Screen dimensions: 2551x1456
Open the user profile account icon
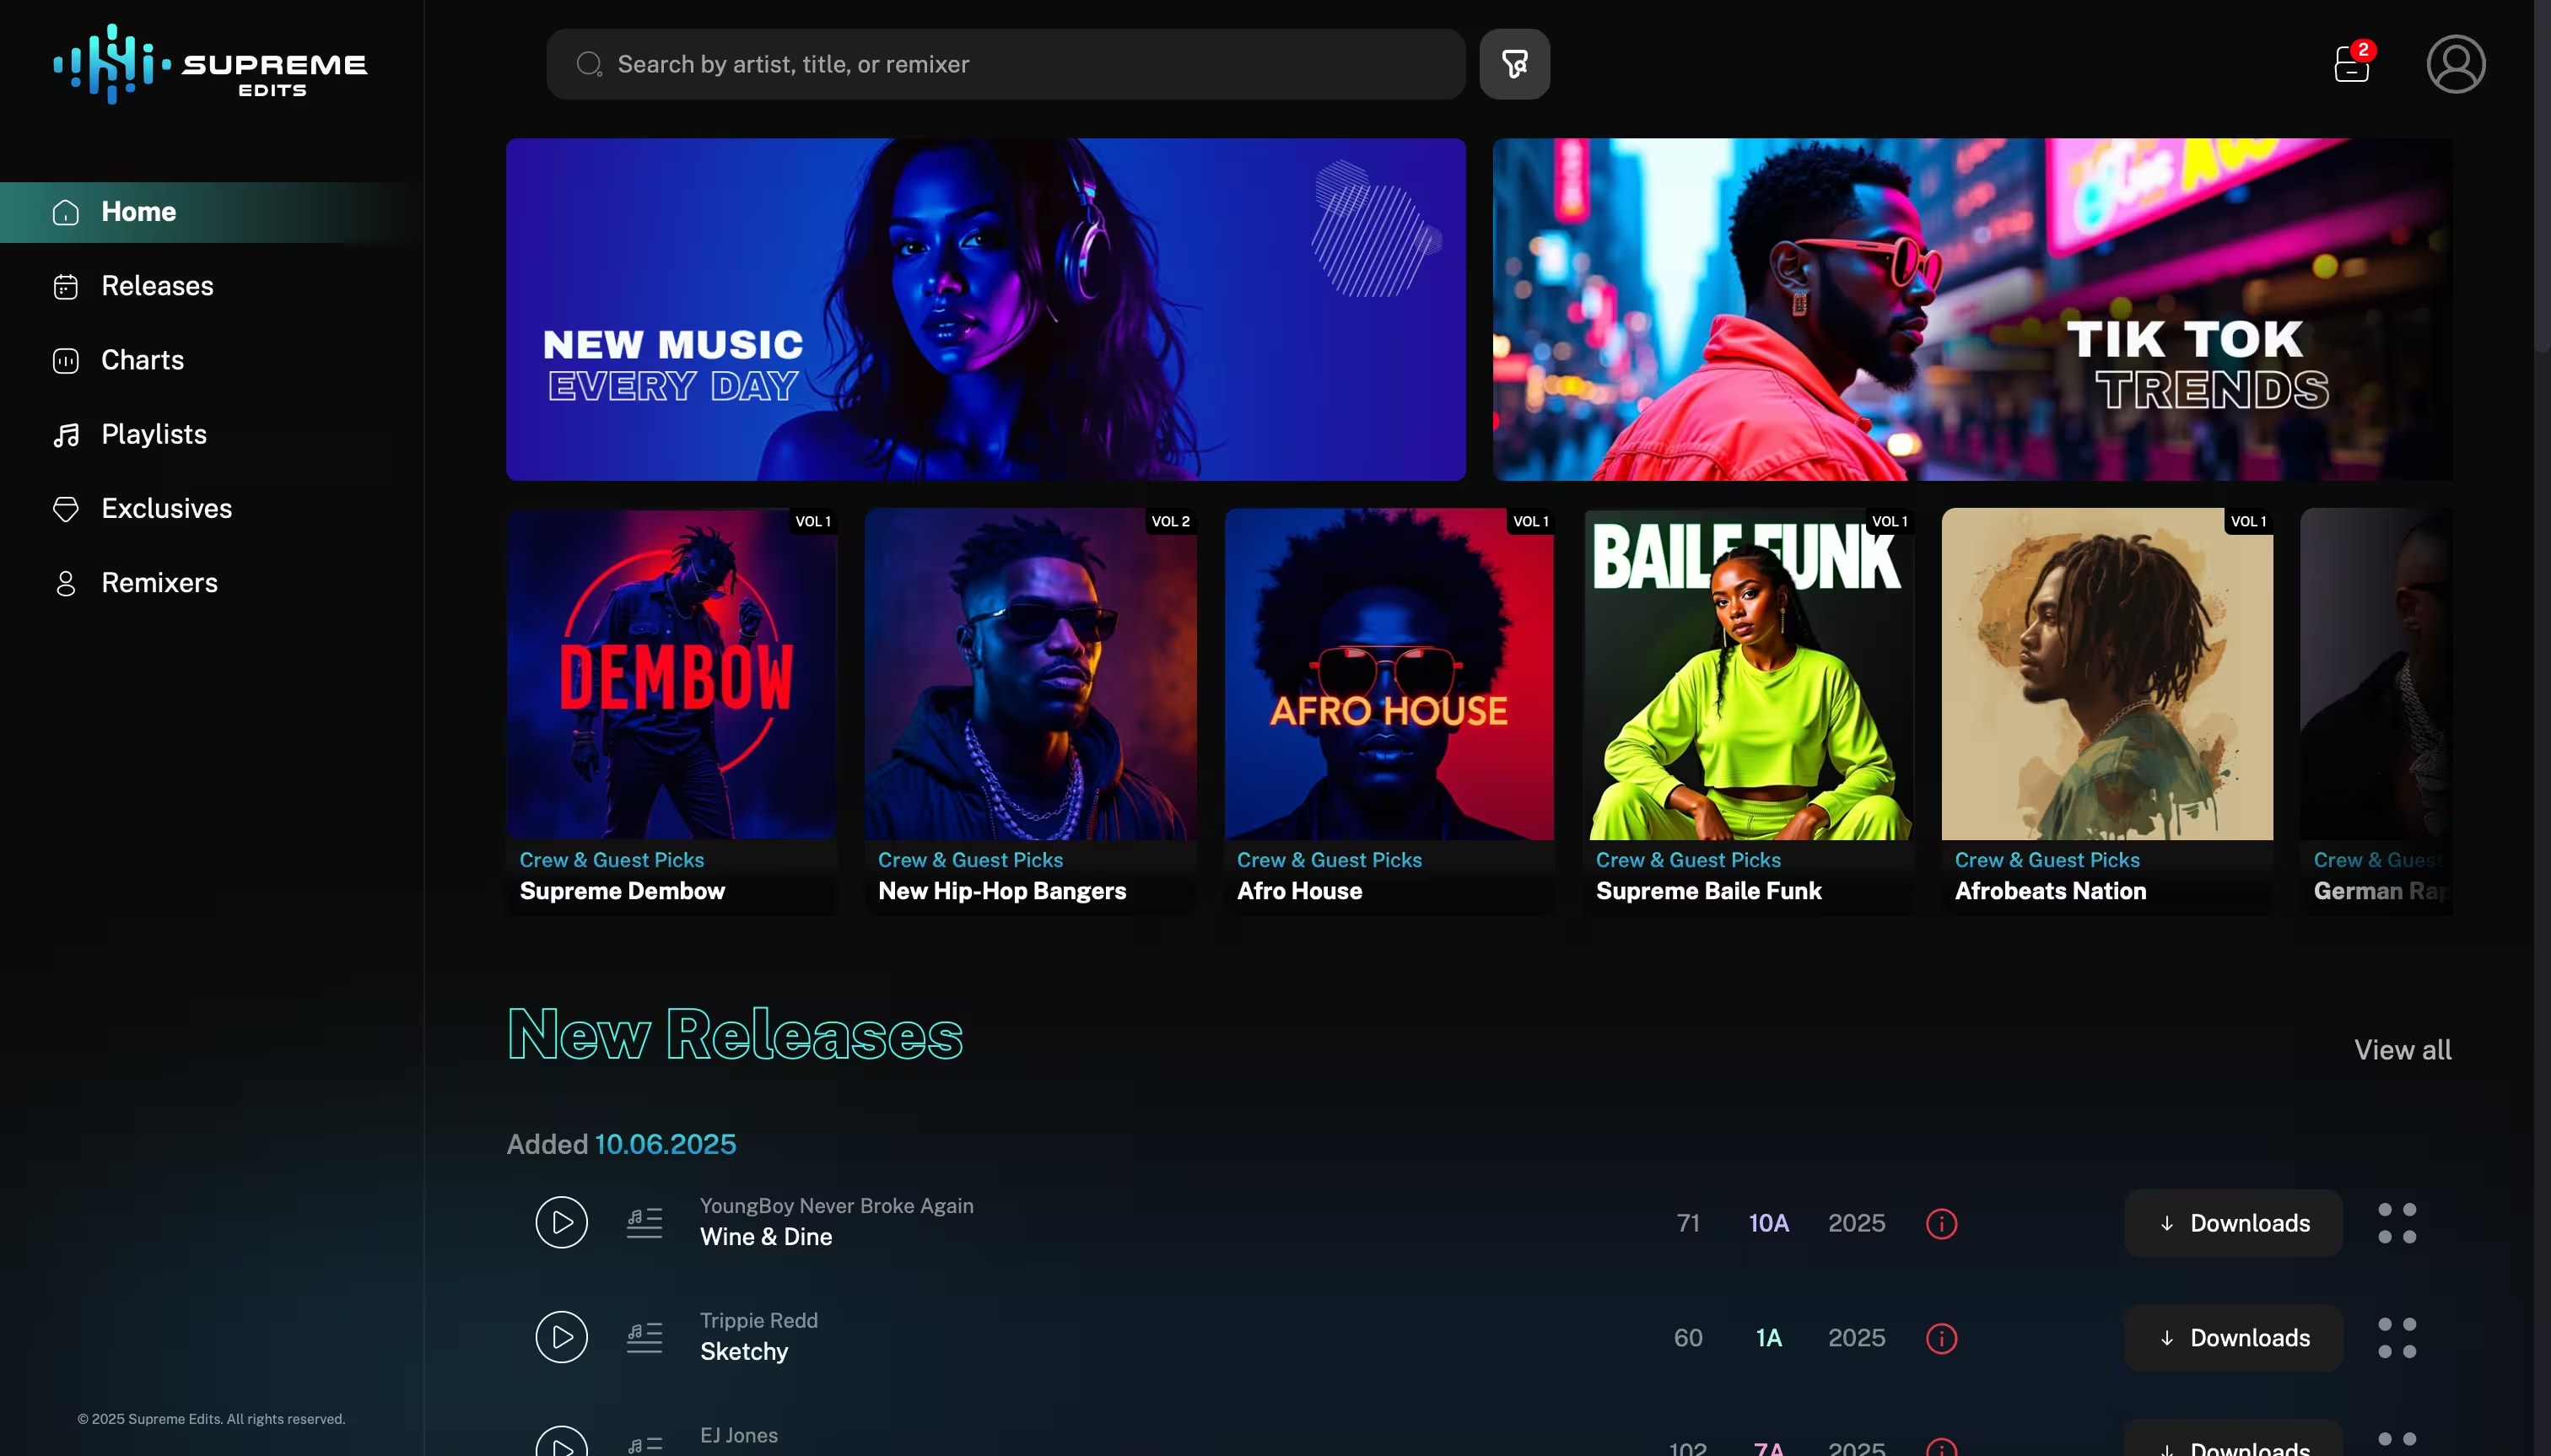click(x=2457, y=63)
